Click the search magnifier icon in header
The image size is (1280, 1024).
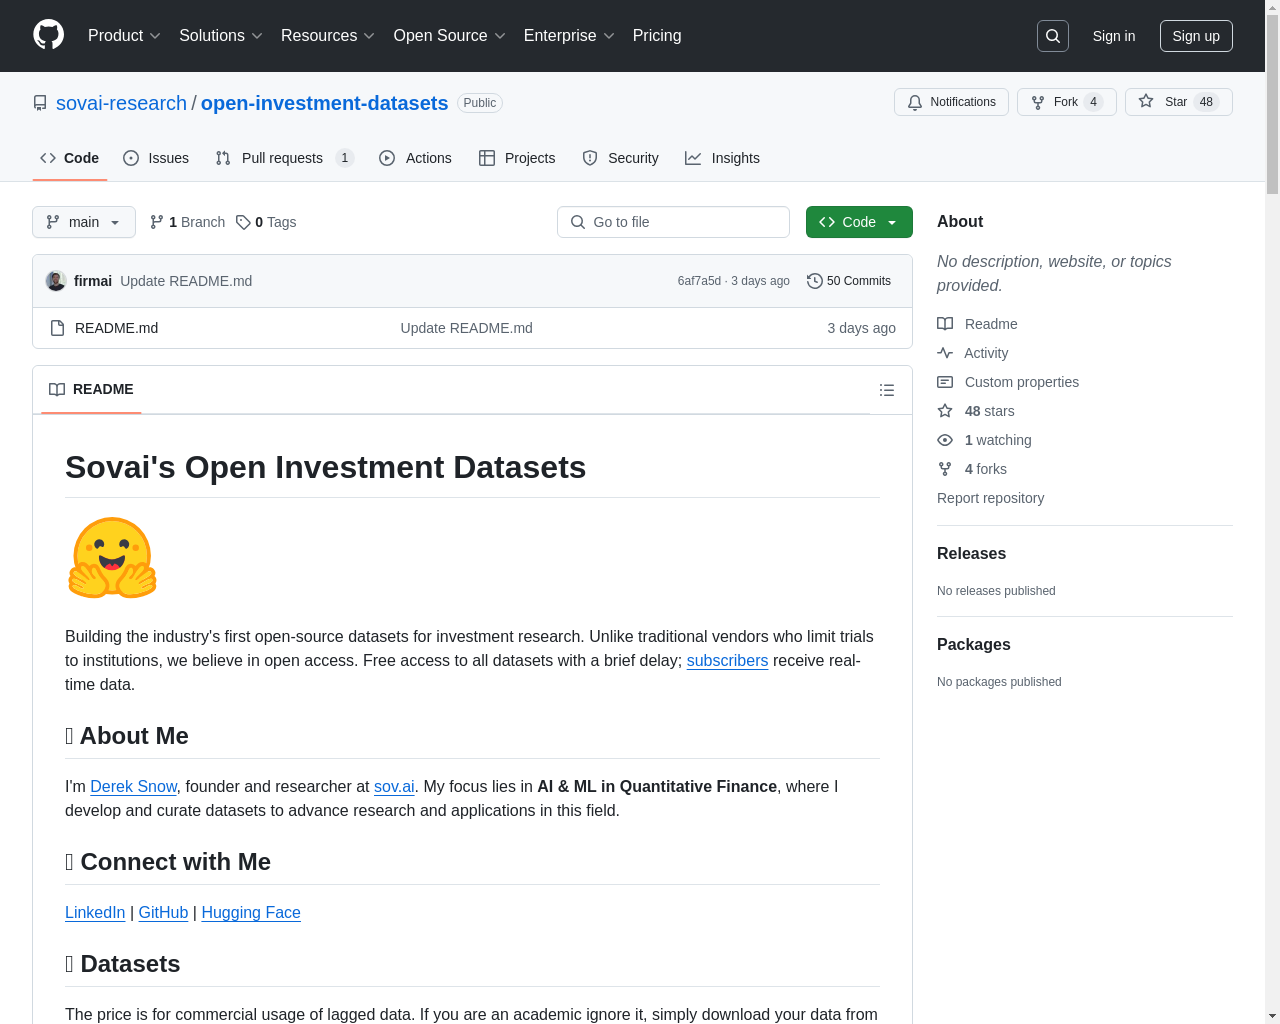[x=1053, y=36]
